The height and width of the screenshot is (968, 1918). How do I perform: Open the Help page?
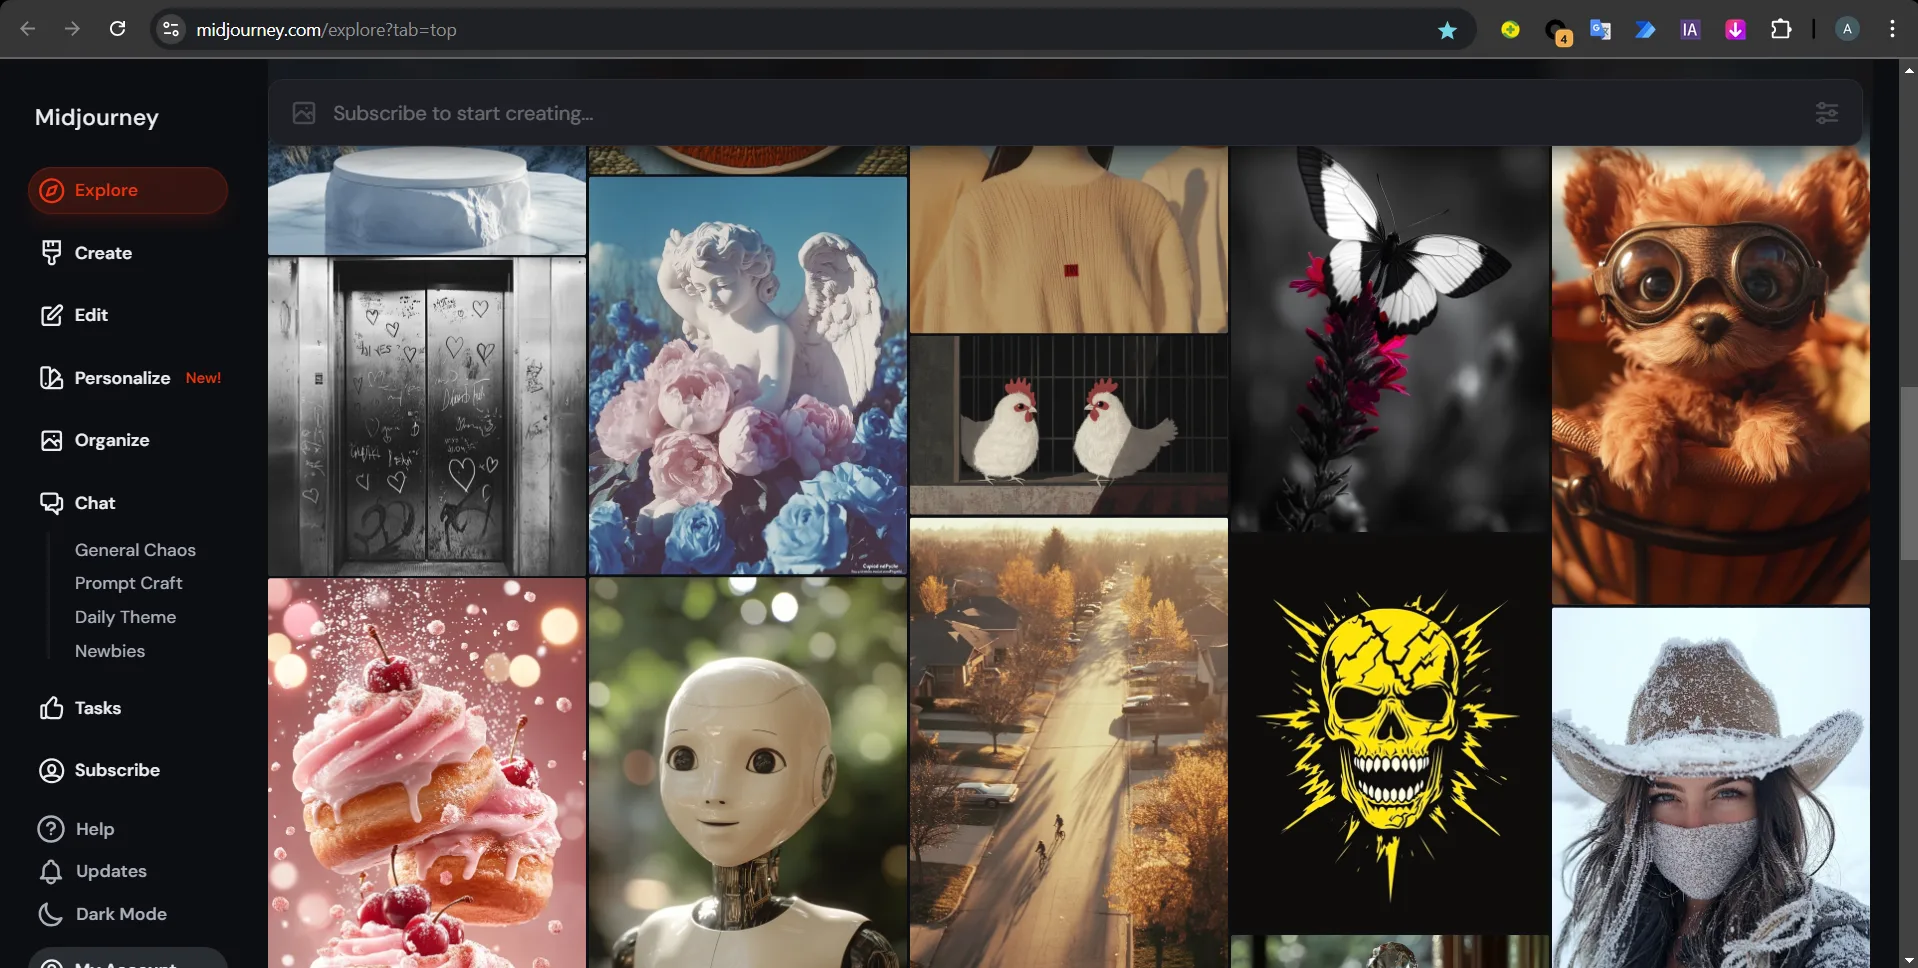pos(94,829)
